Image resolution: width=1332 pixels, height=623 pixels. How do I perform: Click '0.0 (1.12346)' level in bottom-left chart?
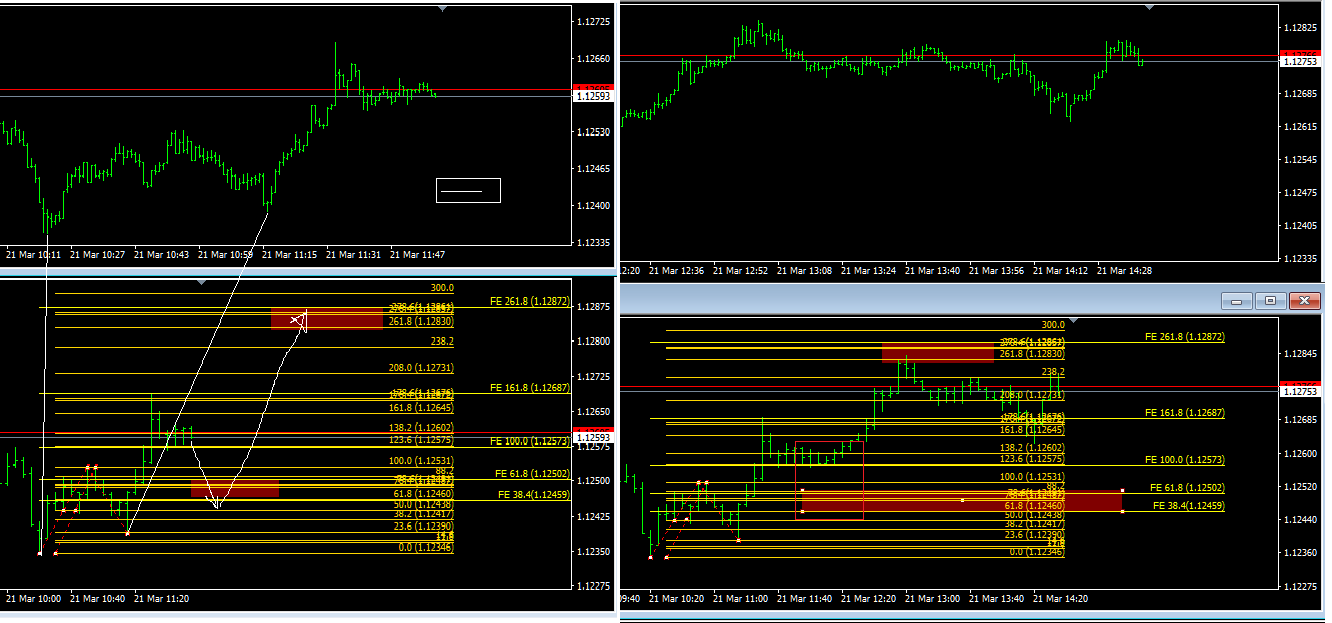point(426,547)
